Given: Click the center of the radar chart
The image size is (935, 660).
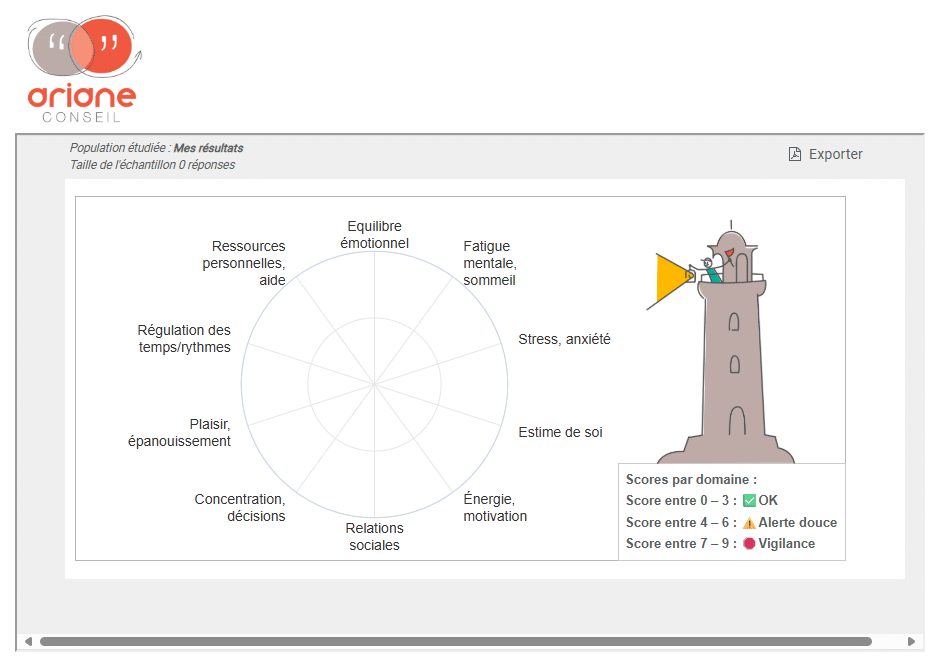Looking at the screenshot, I should click(x=374, y=384).
